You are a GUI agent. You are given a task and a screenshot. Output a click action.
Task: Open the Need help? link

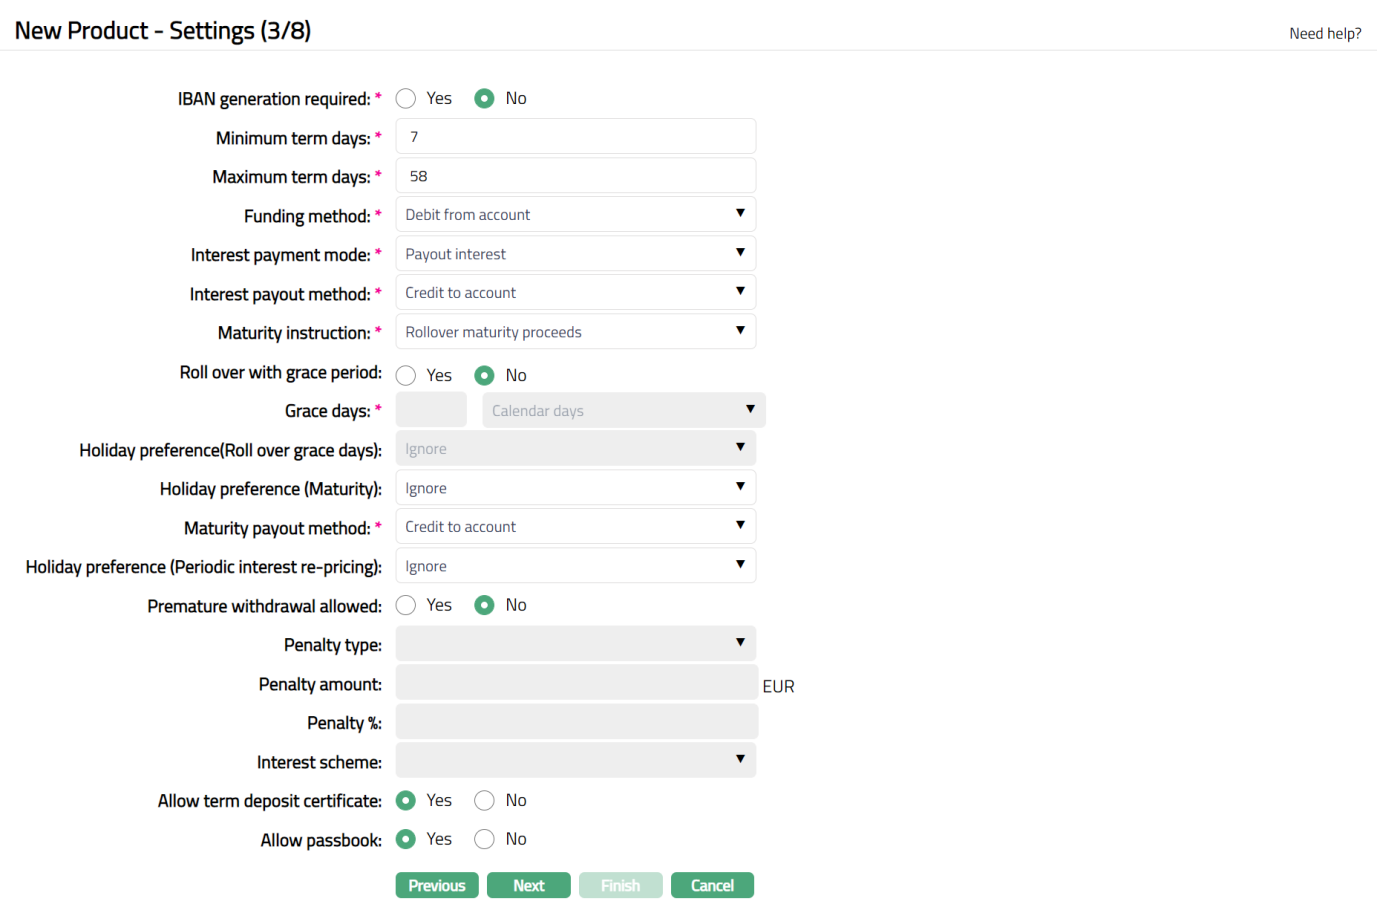tap(1325, 34)
